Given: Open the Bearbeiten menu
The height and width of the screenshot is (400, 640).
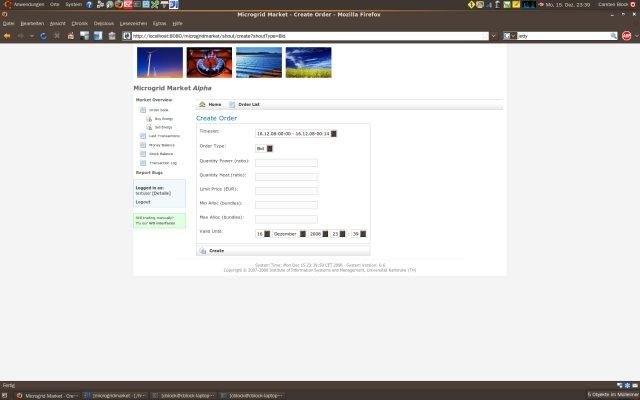Looking at the screenshot, I should point(29,22).
